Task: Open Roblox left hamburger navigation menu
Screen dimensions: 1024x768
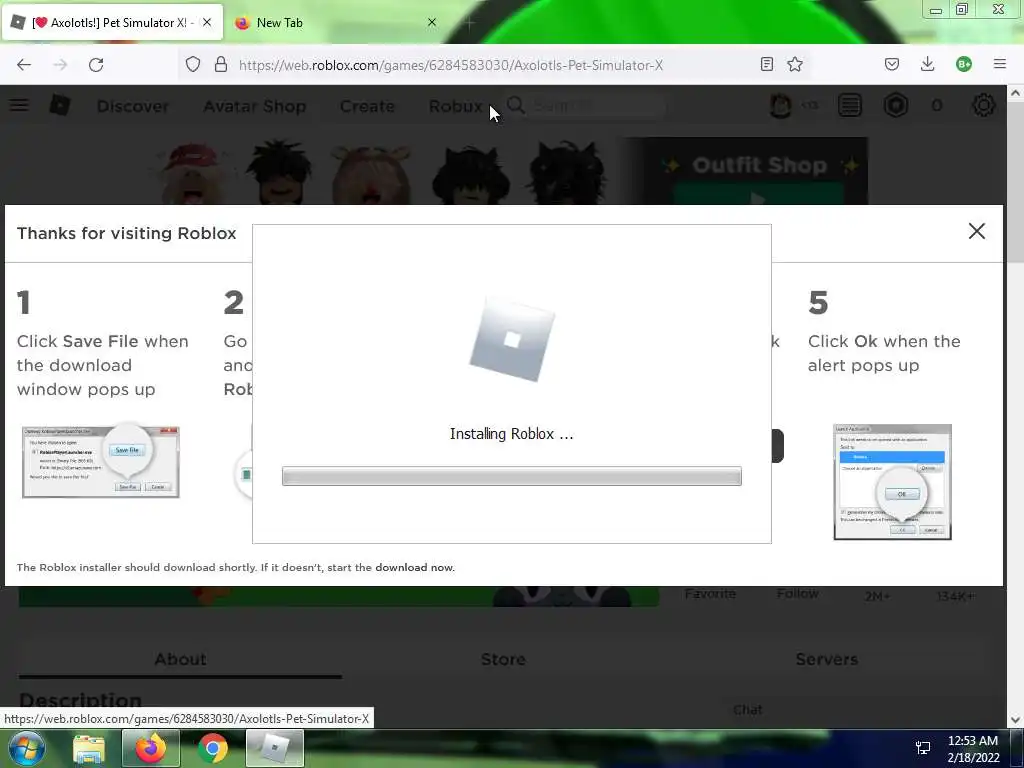Action: point(19,104)
